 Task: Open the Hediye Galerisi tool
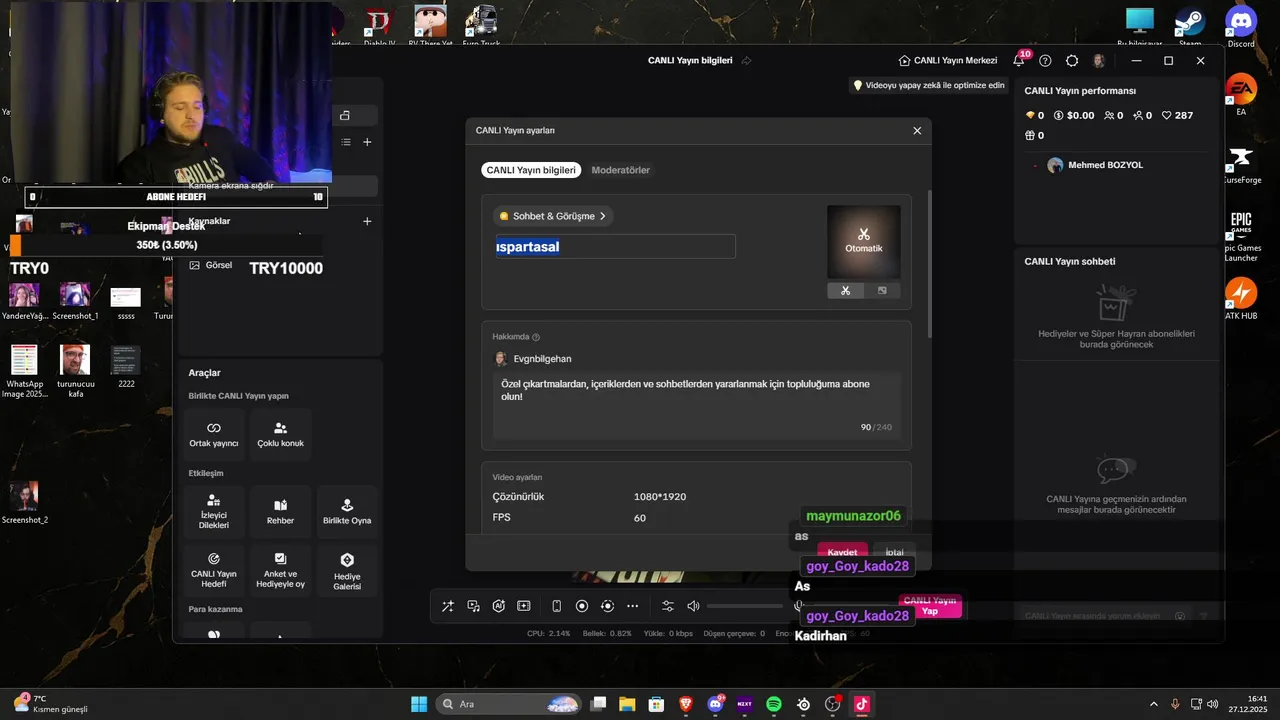tap(347, 570)
